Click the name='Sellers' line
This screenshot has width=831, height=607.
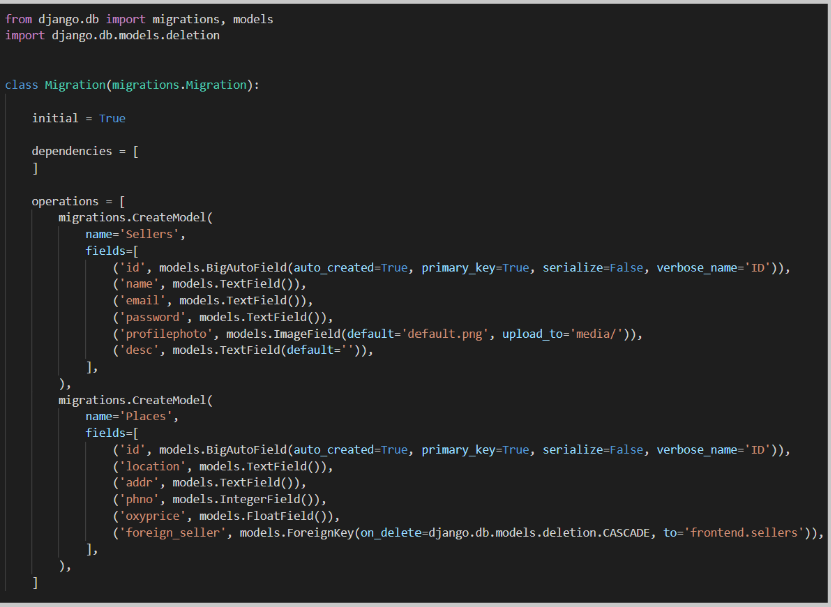[x=135, y=234]
